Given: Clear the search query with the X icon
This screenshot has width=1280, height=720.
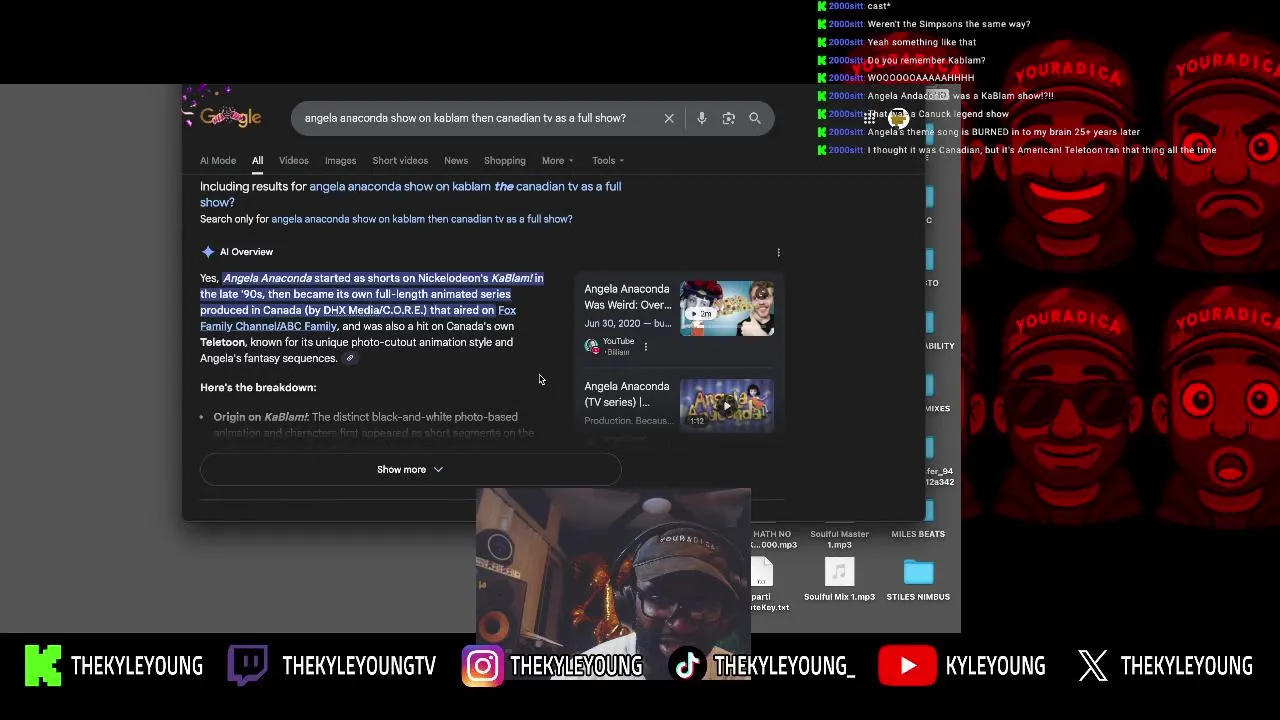Looking at the screenshot, I should [669, 118].
